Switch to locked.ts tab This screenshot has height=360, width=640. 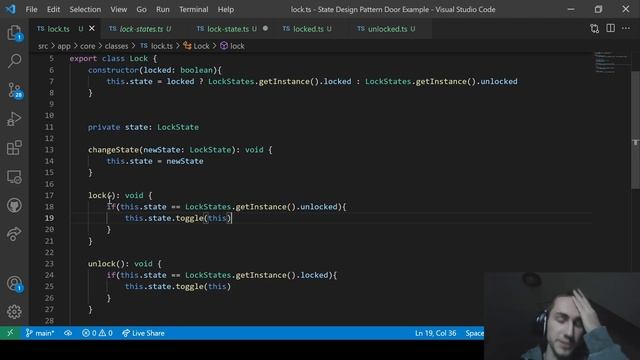(308, 29)
